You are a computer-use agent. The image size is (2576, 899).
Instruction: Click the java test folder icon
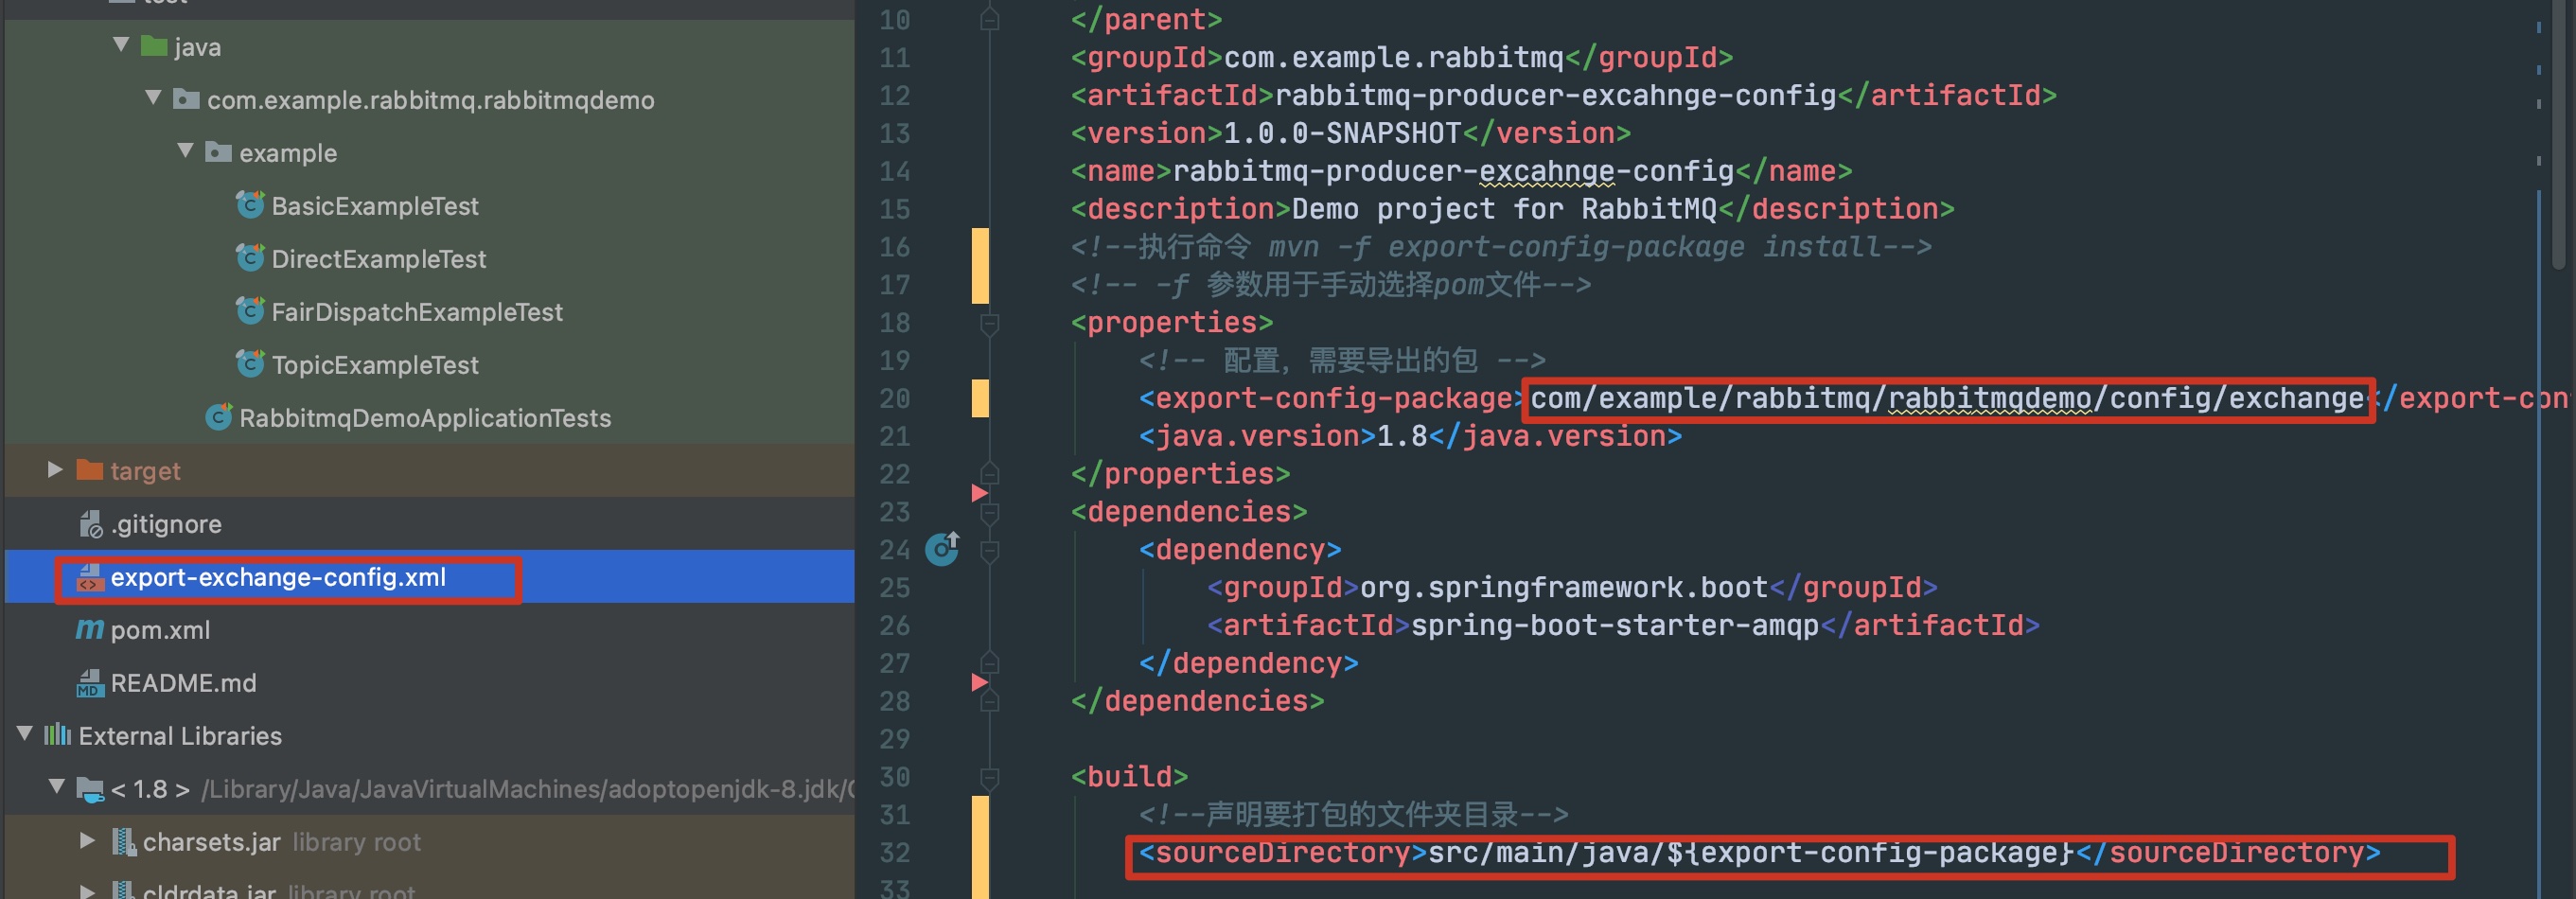click(x=153, y=46)
